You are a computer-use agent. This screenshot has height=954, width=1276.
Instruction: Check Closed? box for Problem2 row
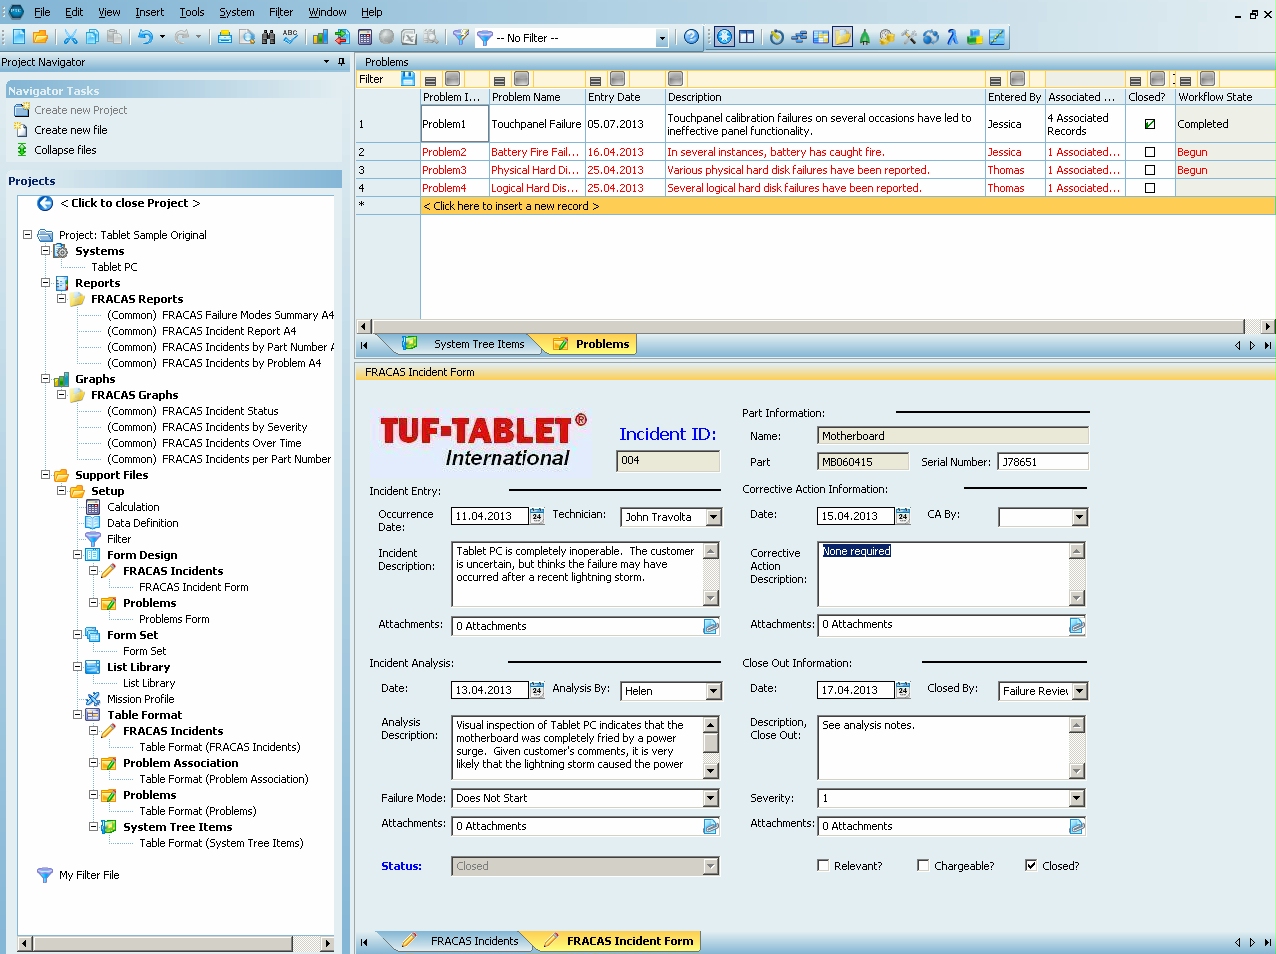[1149, 152]
